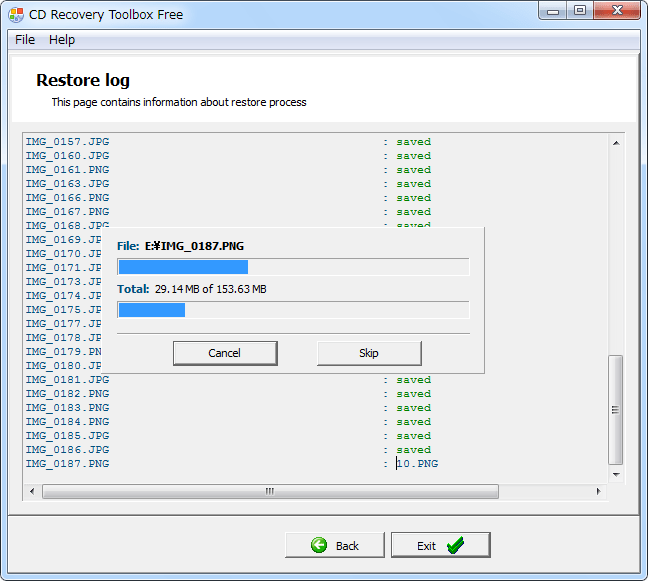The image size is (648, 581).
Task: Open the File menu
Action: 25,40
